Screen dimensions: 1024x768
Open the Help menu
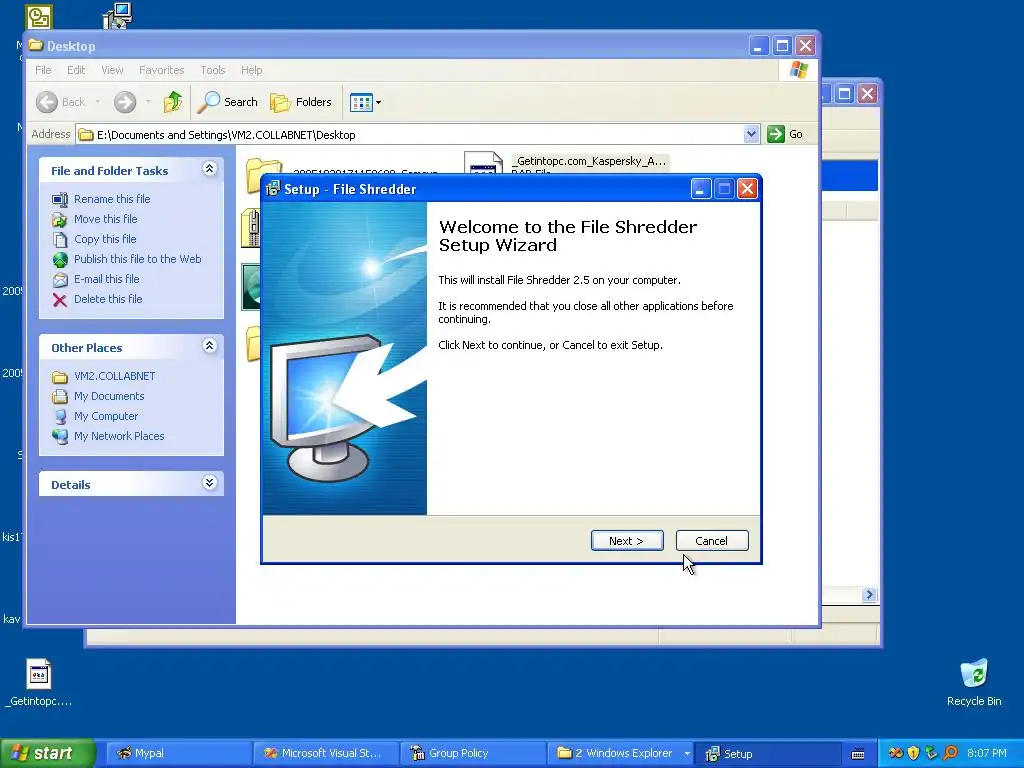(x=251, y=70)
